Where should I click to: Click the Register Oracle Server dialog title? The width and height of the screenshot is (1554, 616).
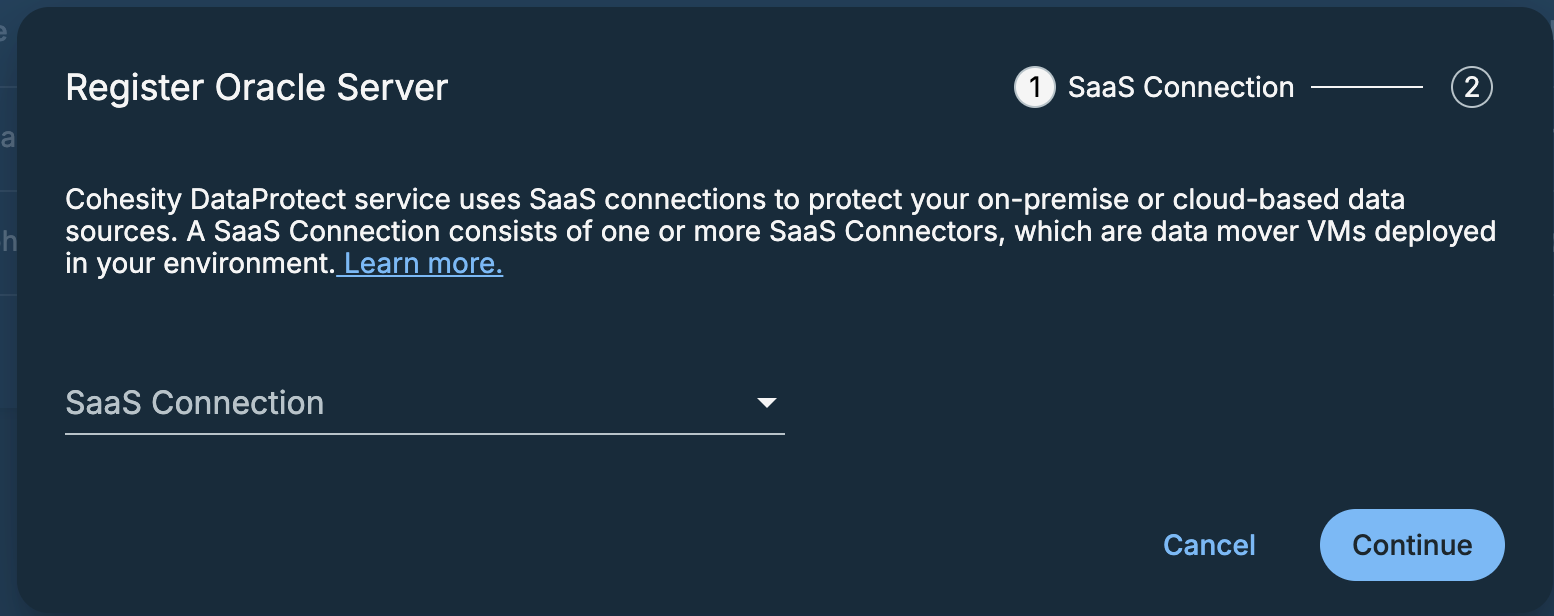click(x=256, y=87)
